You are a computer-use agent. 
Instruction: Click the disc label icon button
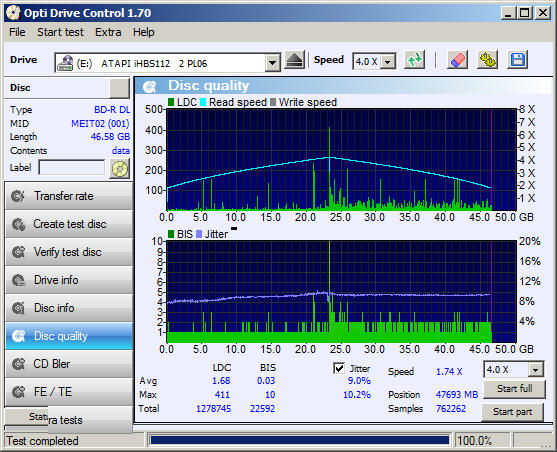(120, 168)
